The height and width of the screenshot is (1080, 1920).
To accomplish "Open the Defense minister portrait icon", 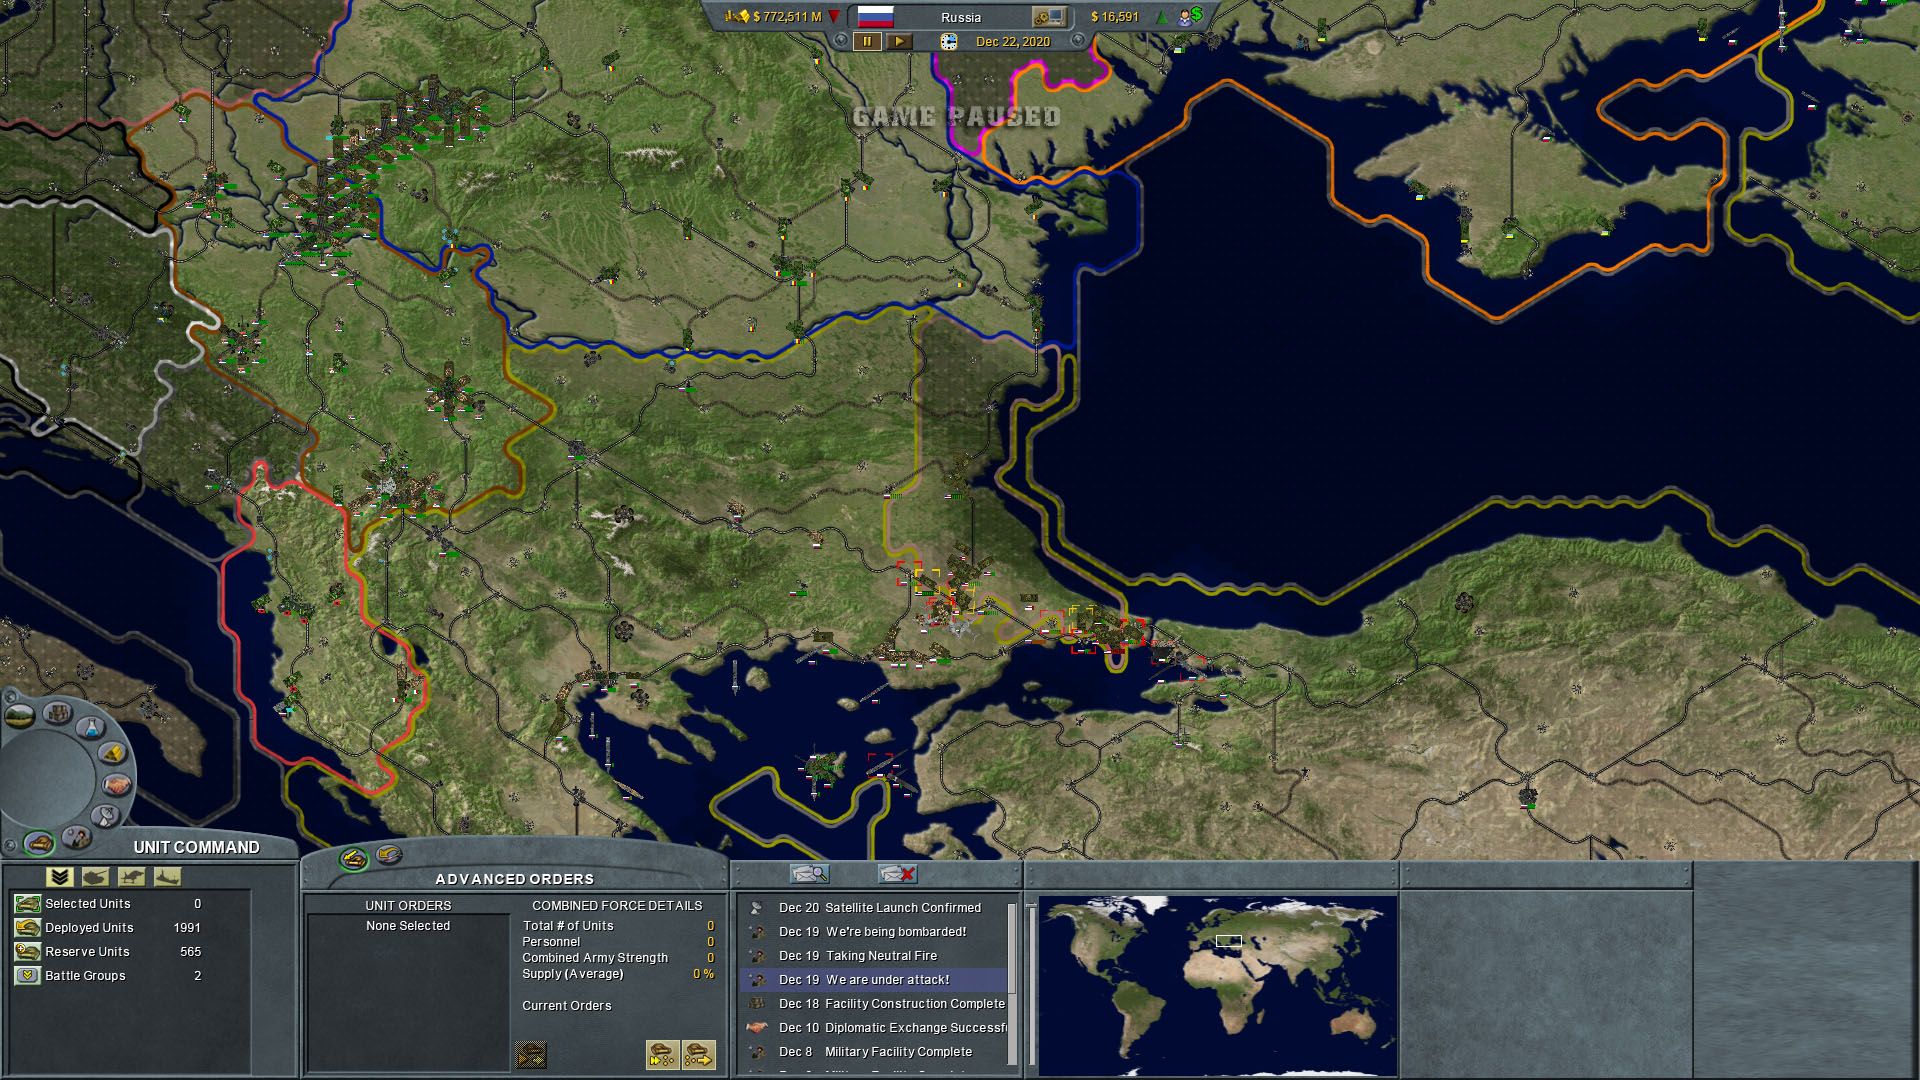I will pos(75,836).
